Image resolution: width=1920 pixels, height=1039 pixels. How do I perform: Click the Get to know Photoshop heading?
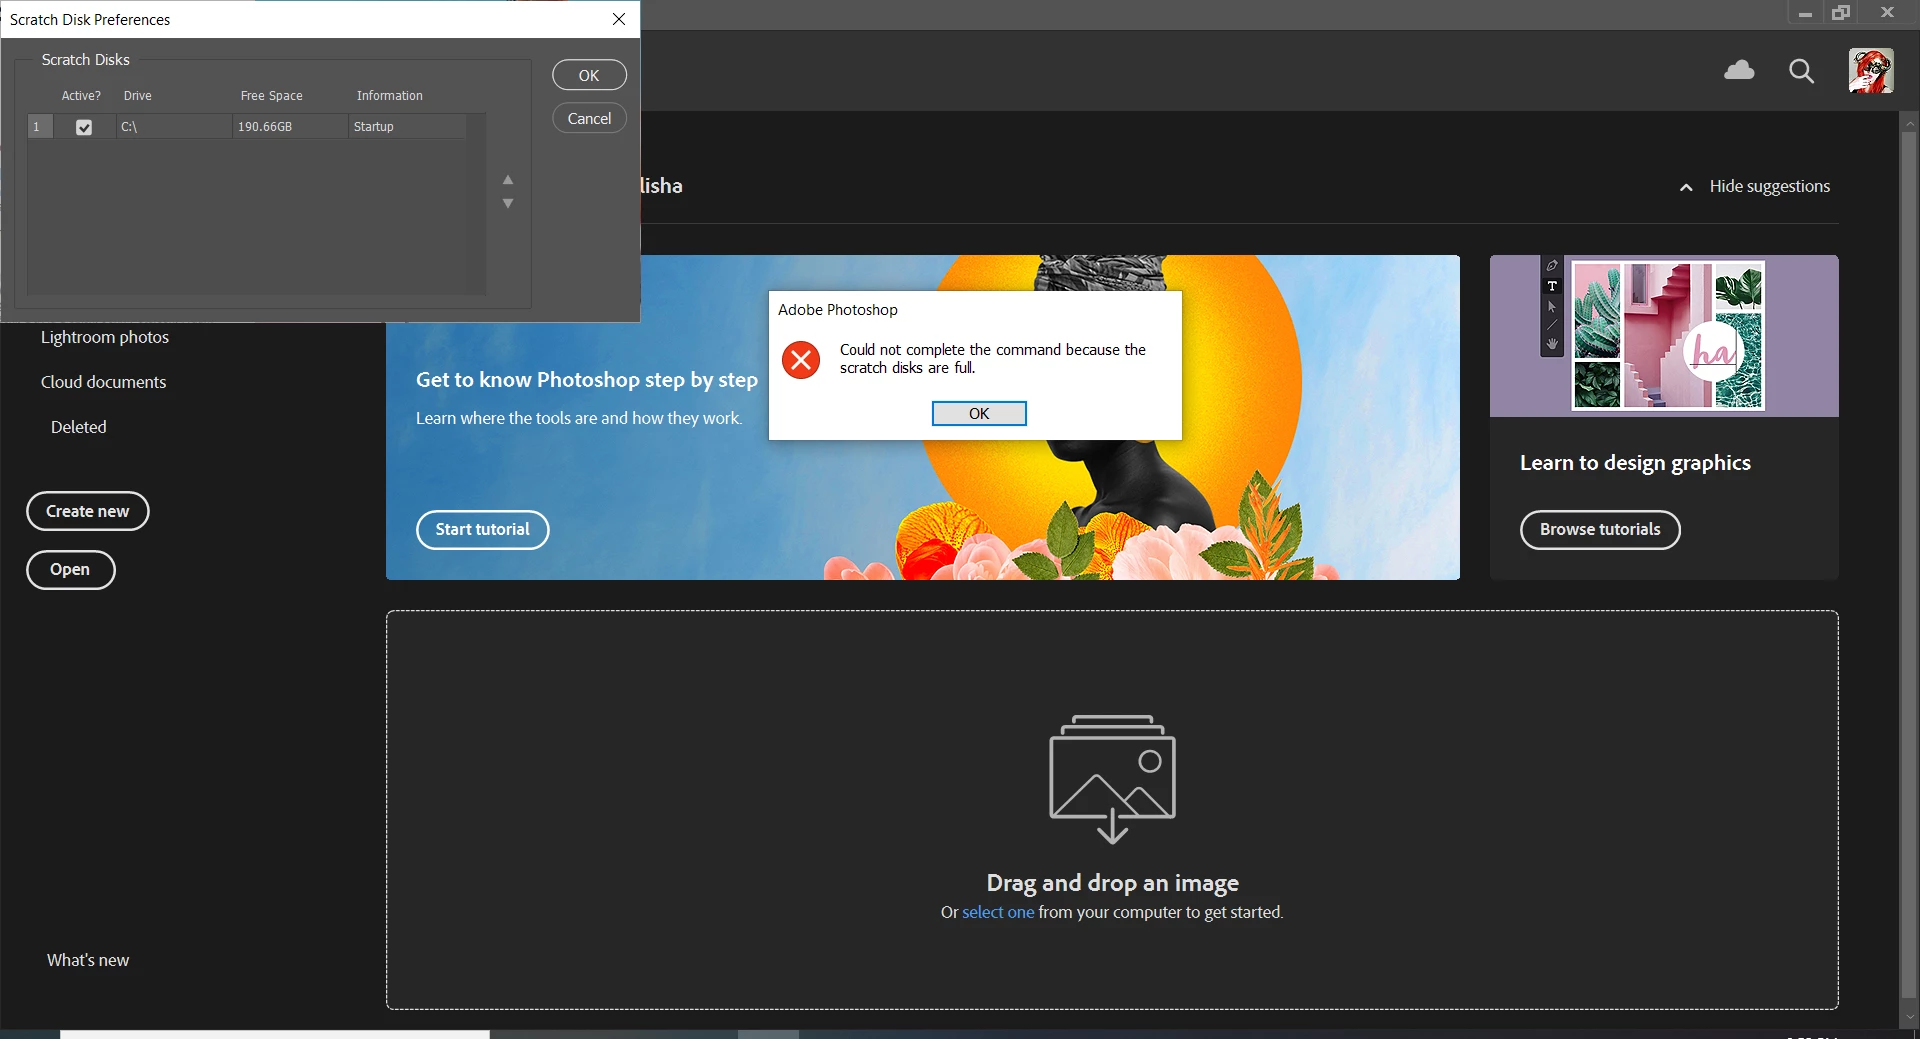pyautogui.click(x=587, y=380)
